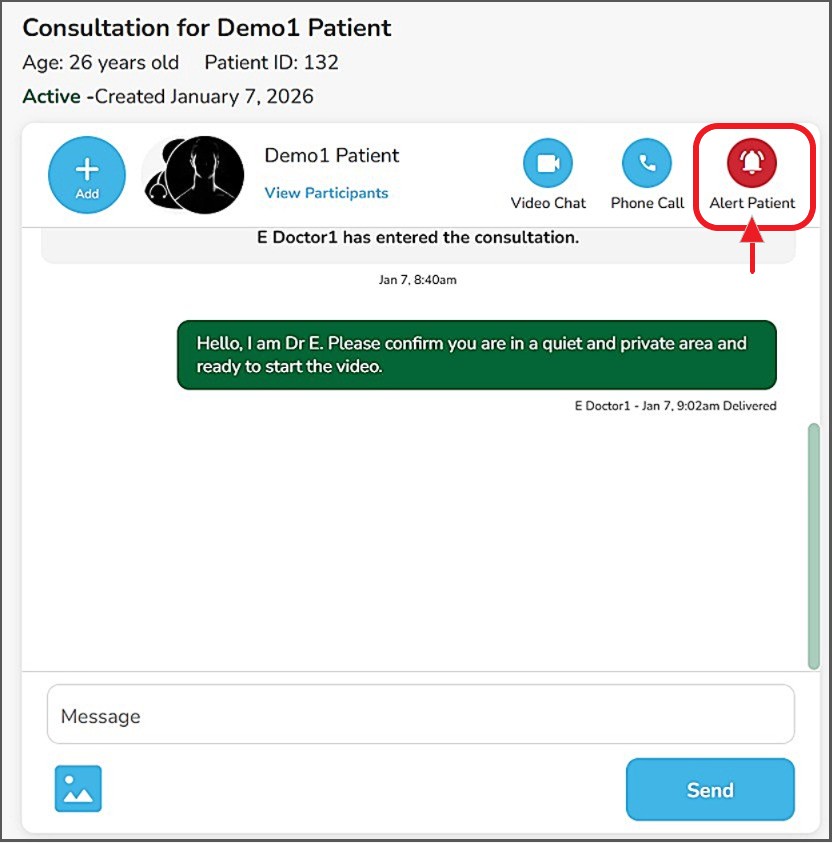Click the image attachment icon
832x843 pixels.
78,788
